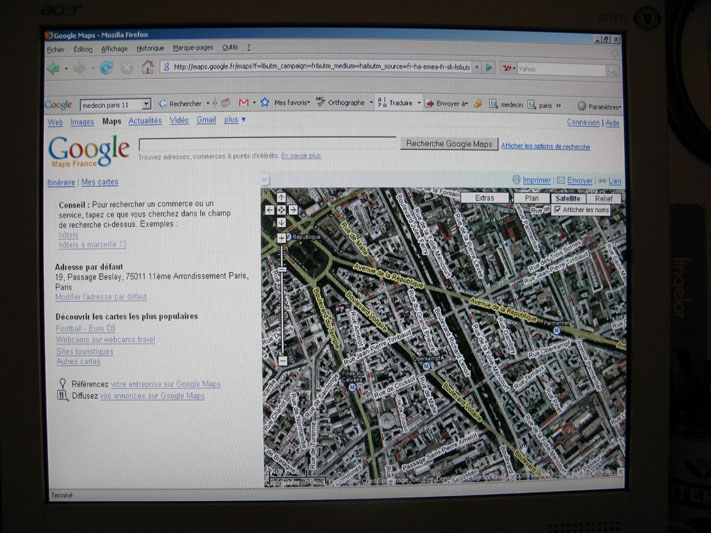
Task: Open the Images link in Google navigation
Action: coord(82,122)
